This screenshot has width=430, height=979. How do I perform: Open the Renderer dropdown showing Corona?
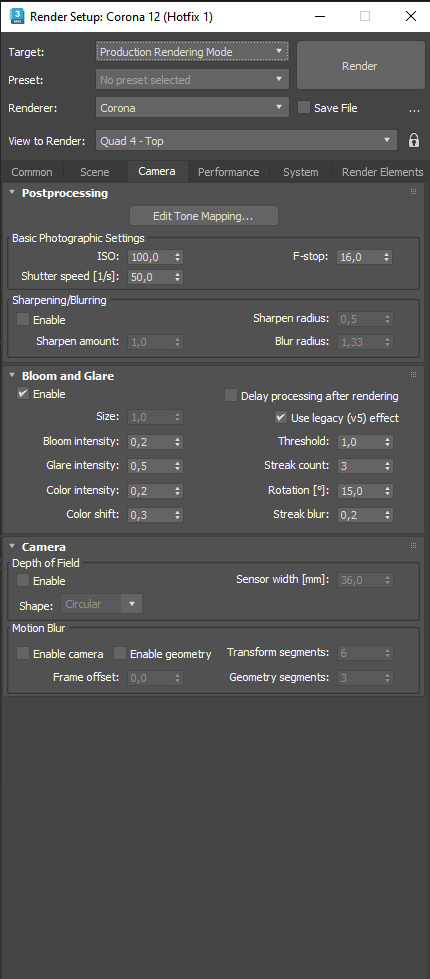tap(192, 107)
